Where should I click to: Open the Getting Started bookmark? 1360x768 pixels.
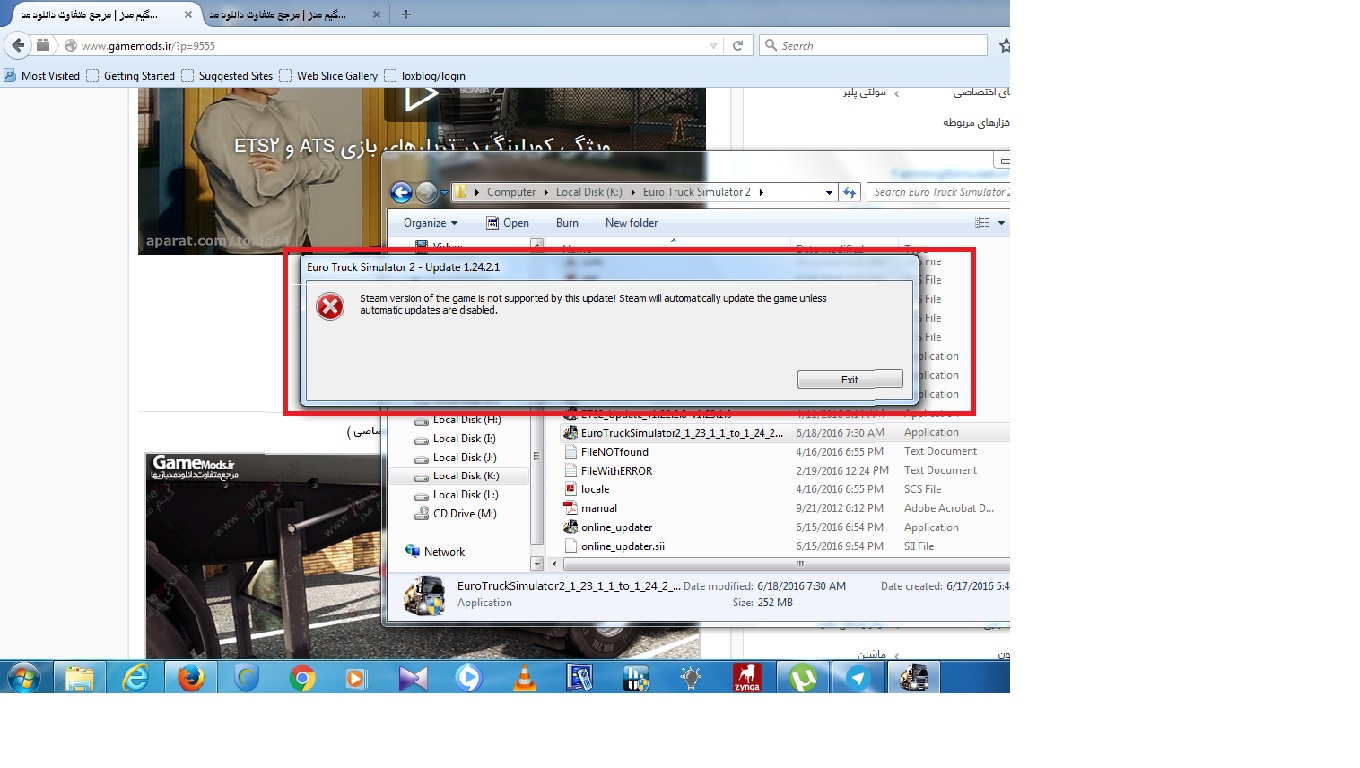tap(131, 76)
